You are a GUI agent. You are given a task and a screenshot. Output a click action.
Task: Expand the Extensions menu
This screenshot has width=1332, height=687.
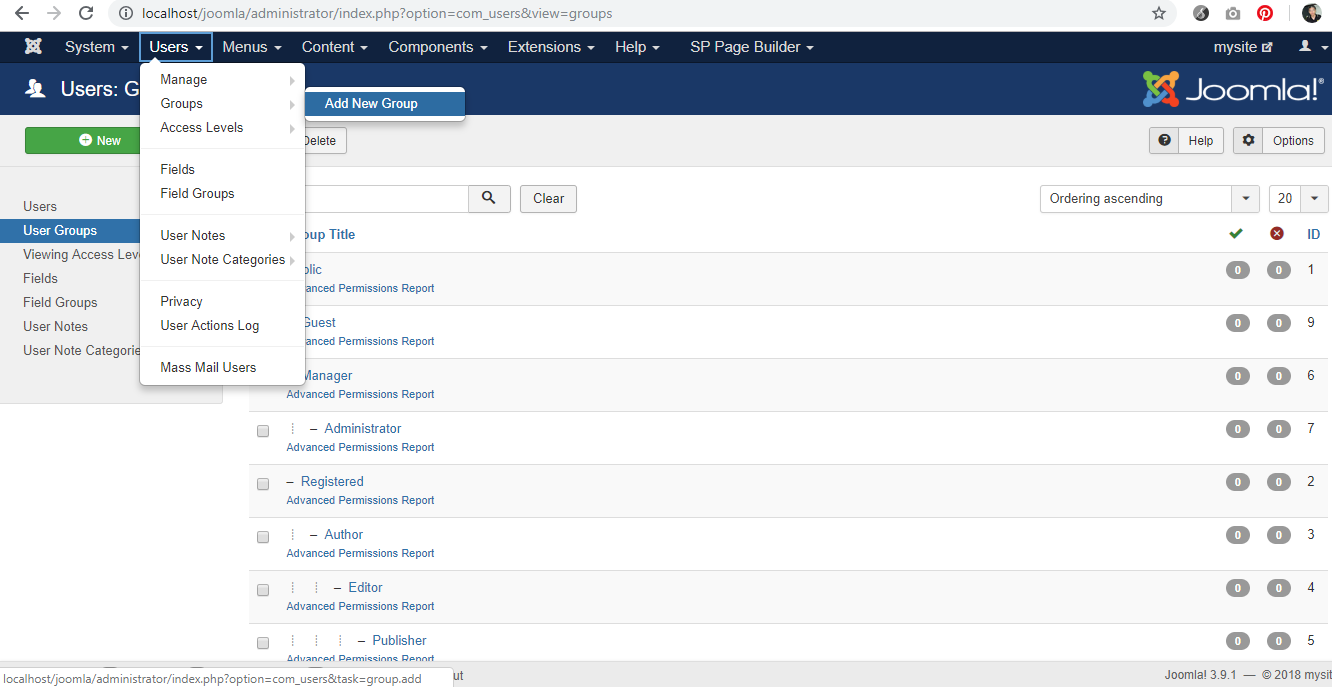coord(550,47)
